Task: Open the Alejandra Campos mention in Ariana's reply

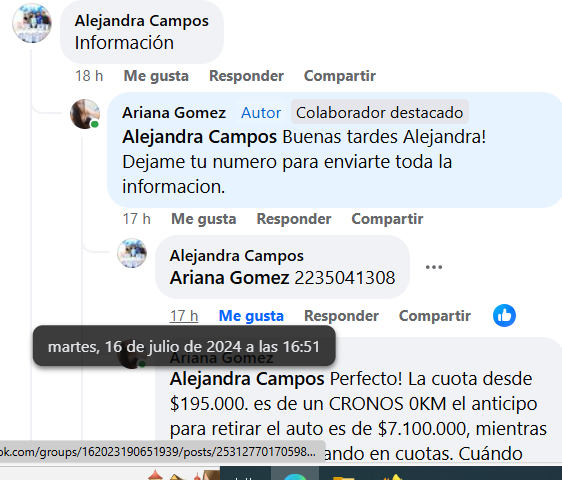Action: (199, 137)
